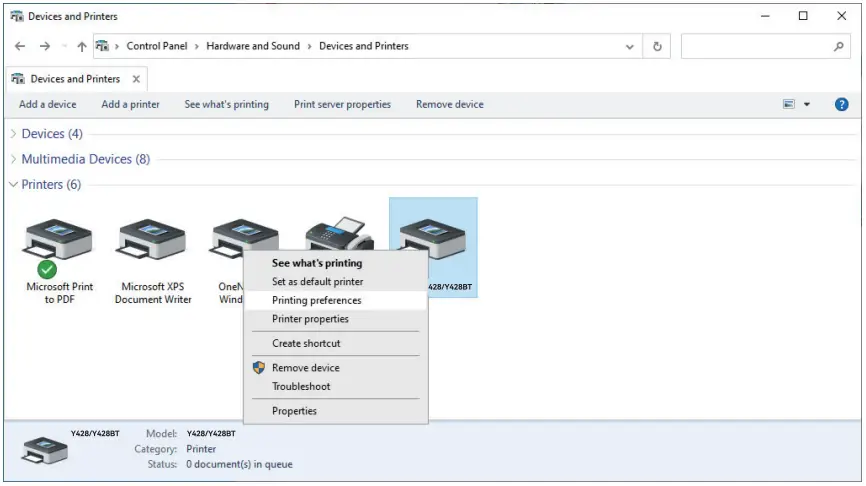Screen dimensions: 866x486
Task: Click the Forward navigation arrow
Action: tap(45, 46)
